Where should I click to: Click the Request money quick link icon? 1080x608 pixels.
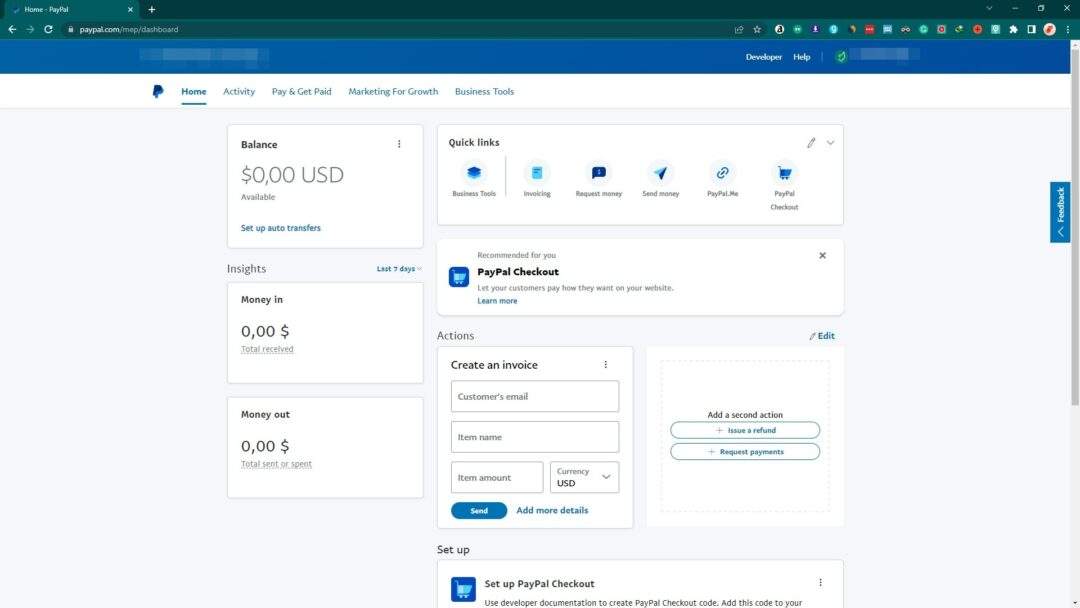click(599, 173)
